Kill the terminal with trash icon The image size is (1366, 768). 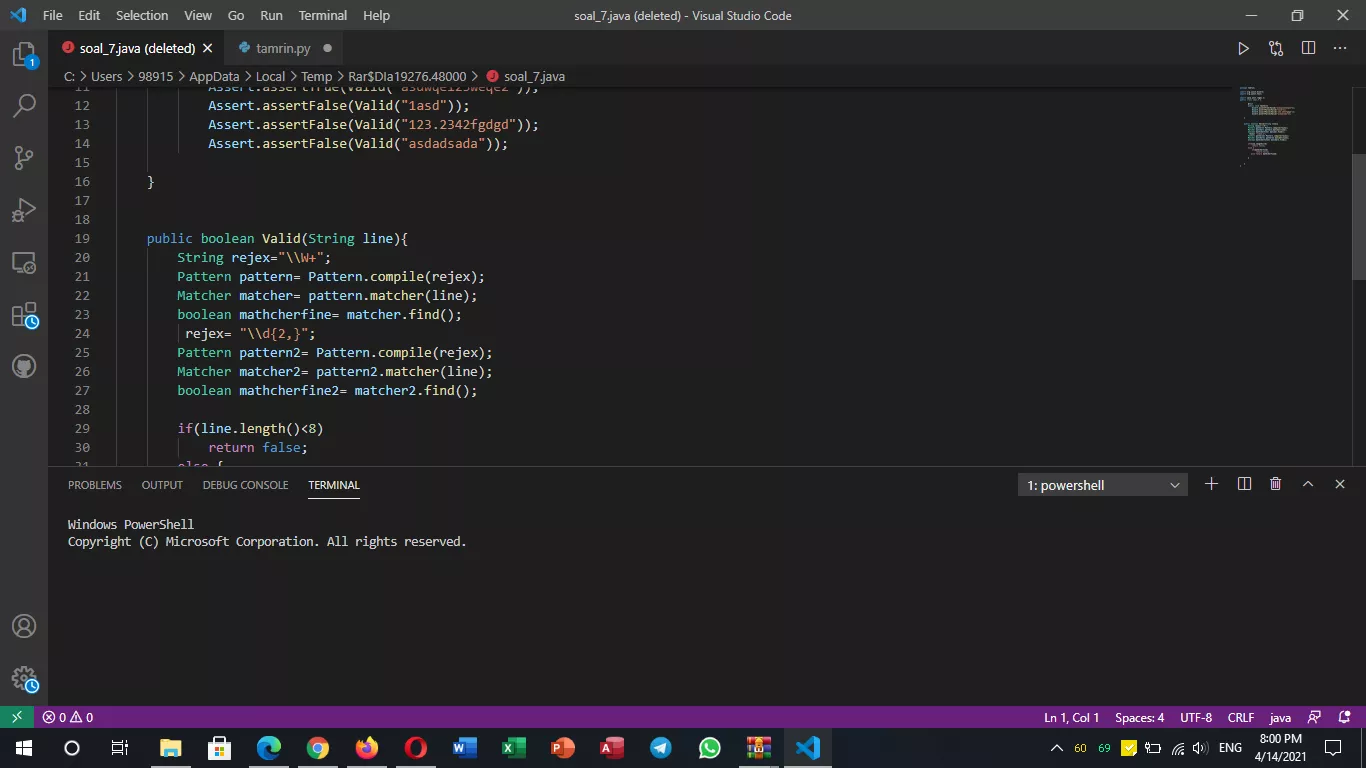[x=1275, y=484]
